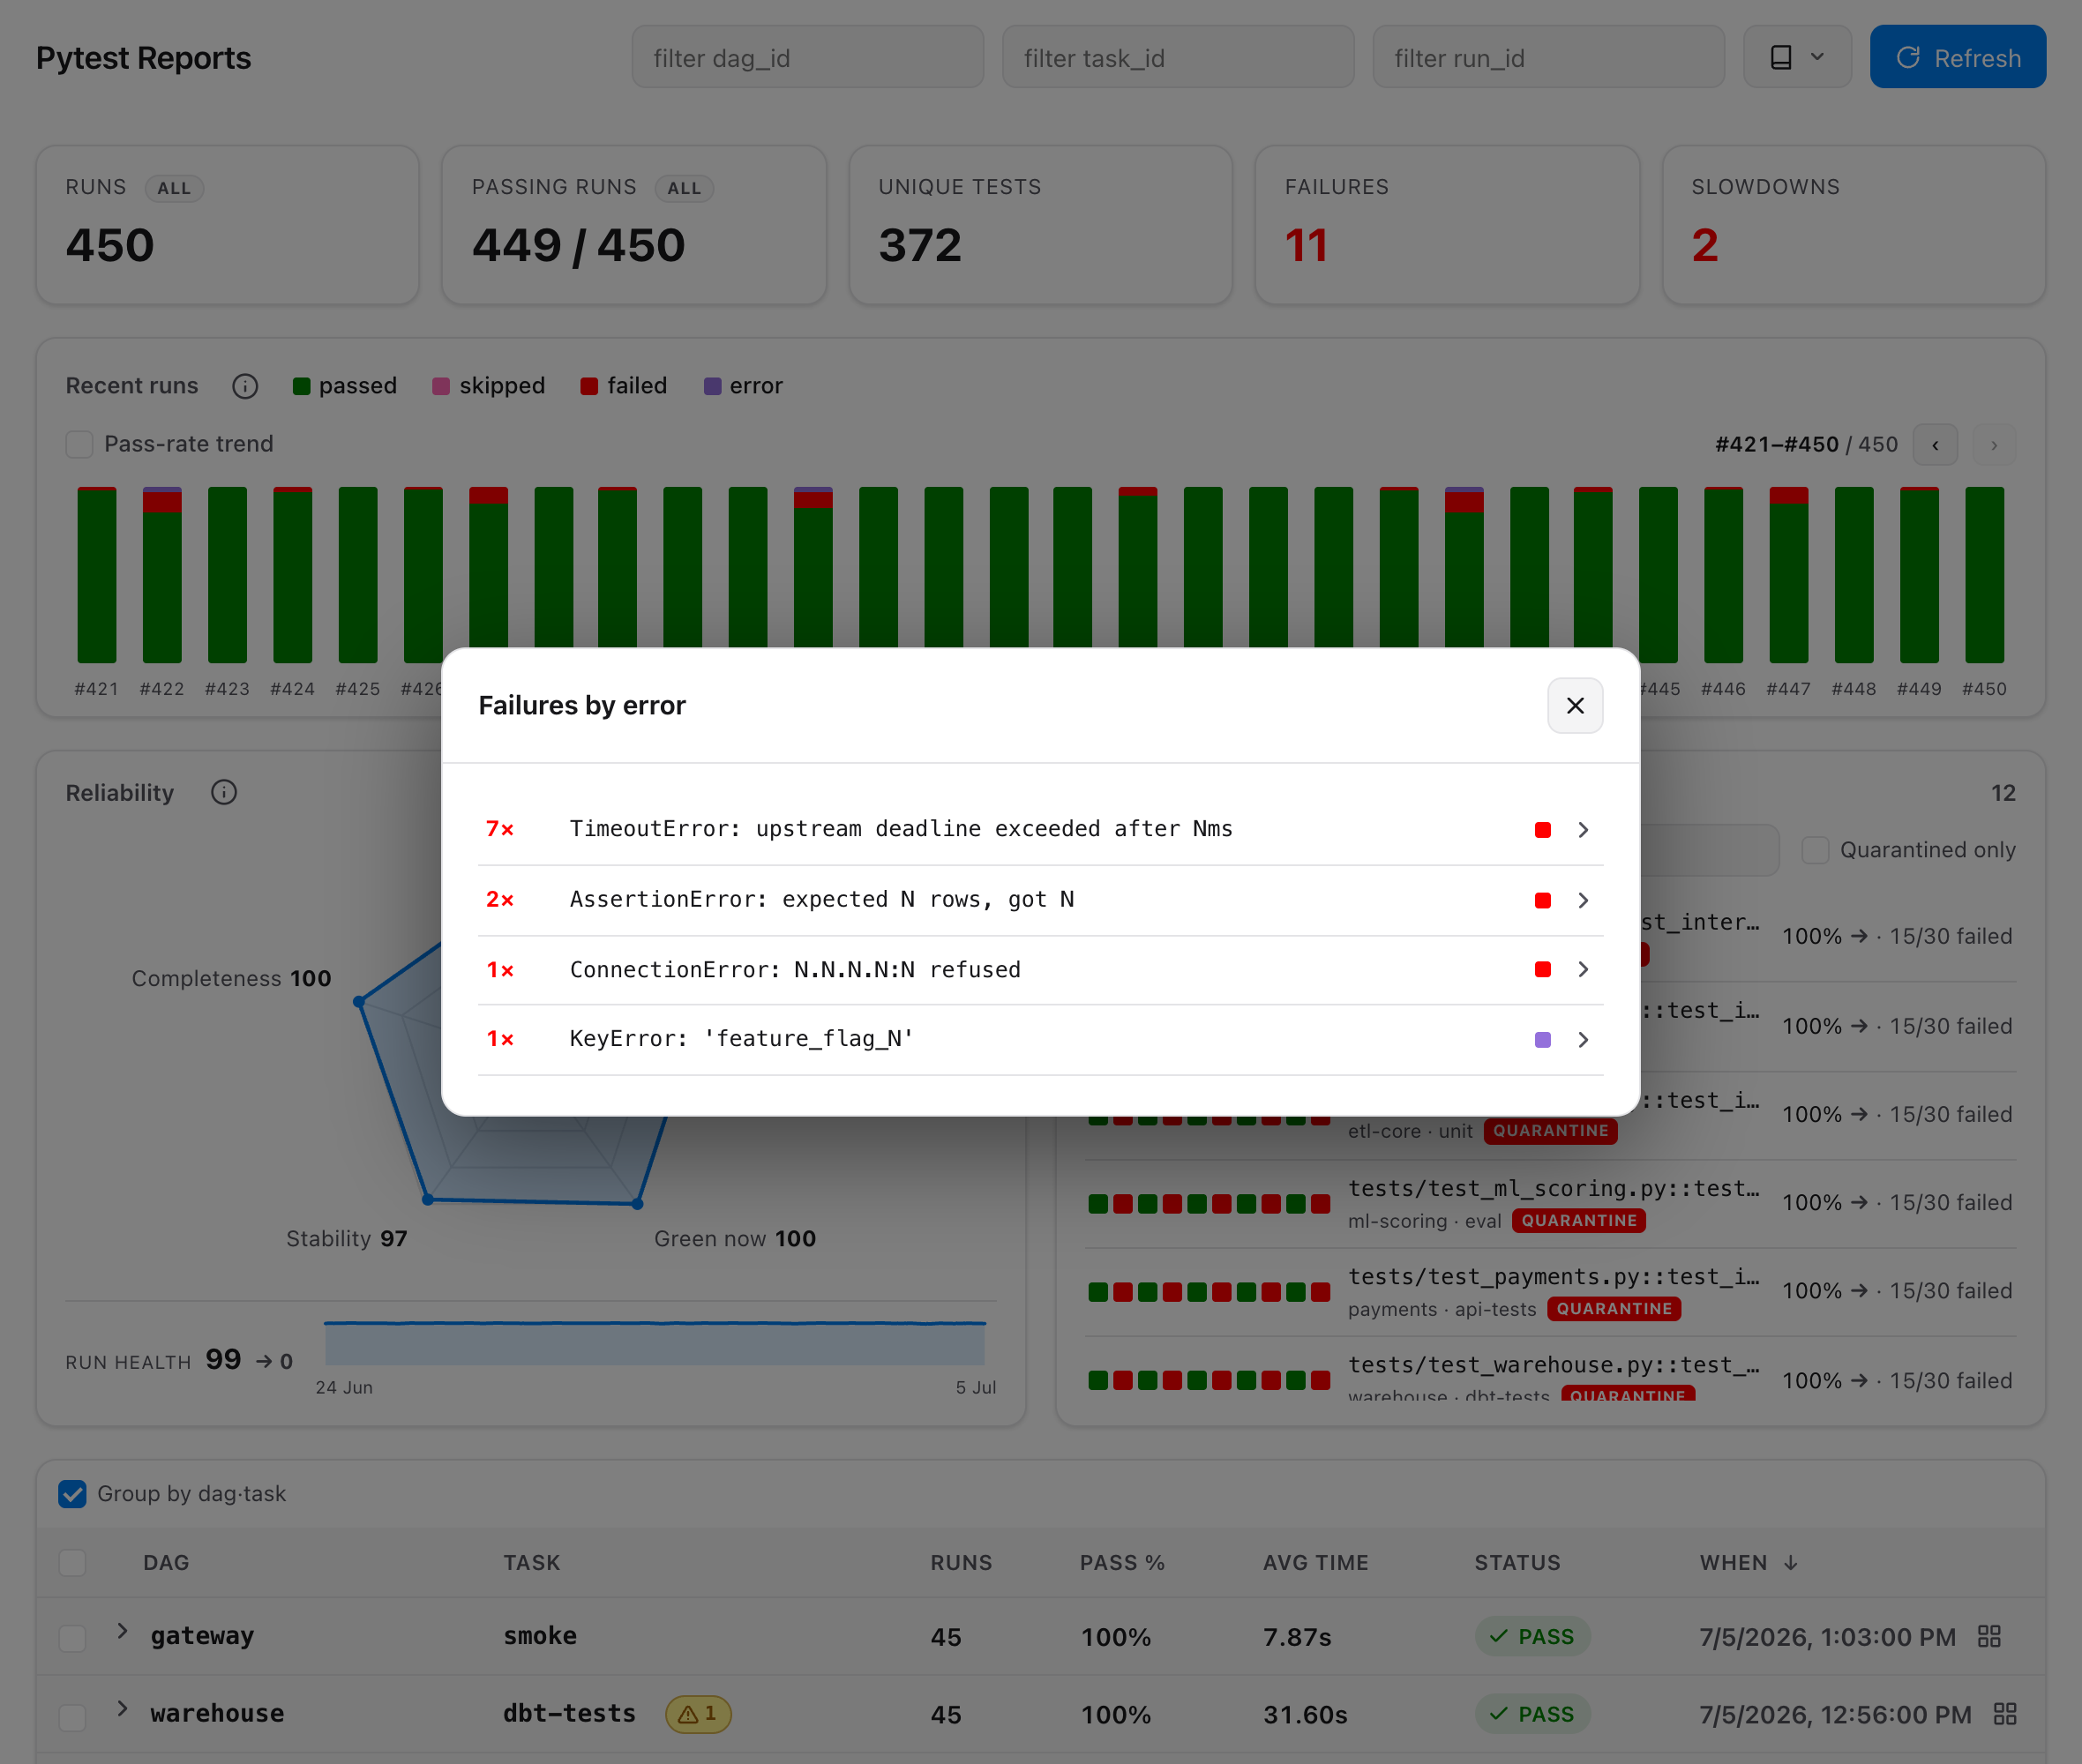
Task: Toggle the skipped legend item
Action: (x=489, y=386)
